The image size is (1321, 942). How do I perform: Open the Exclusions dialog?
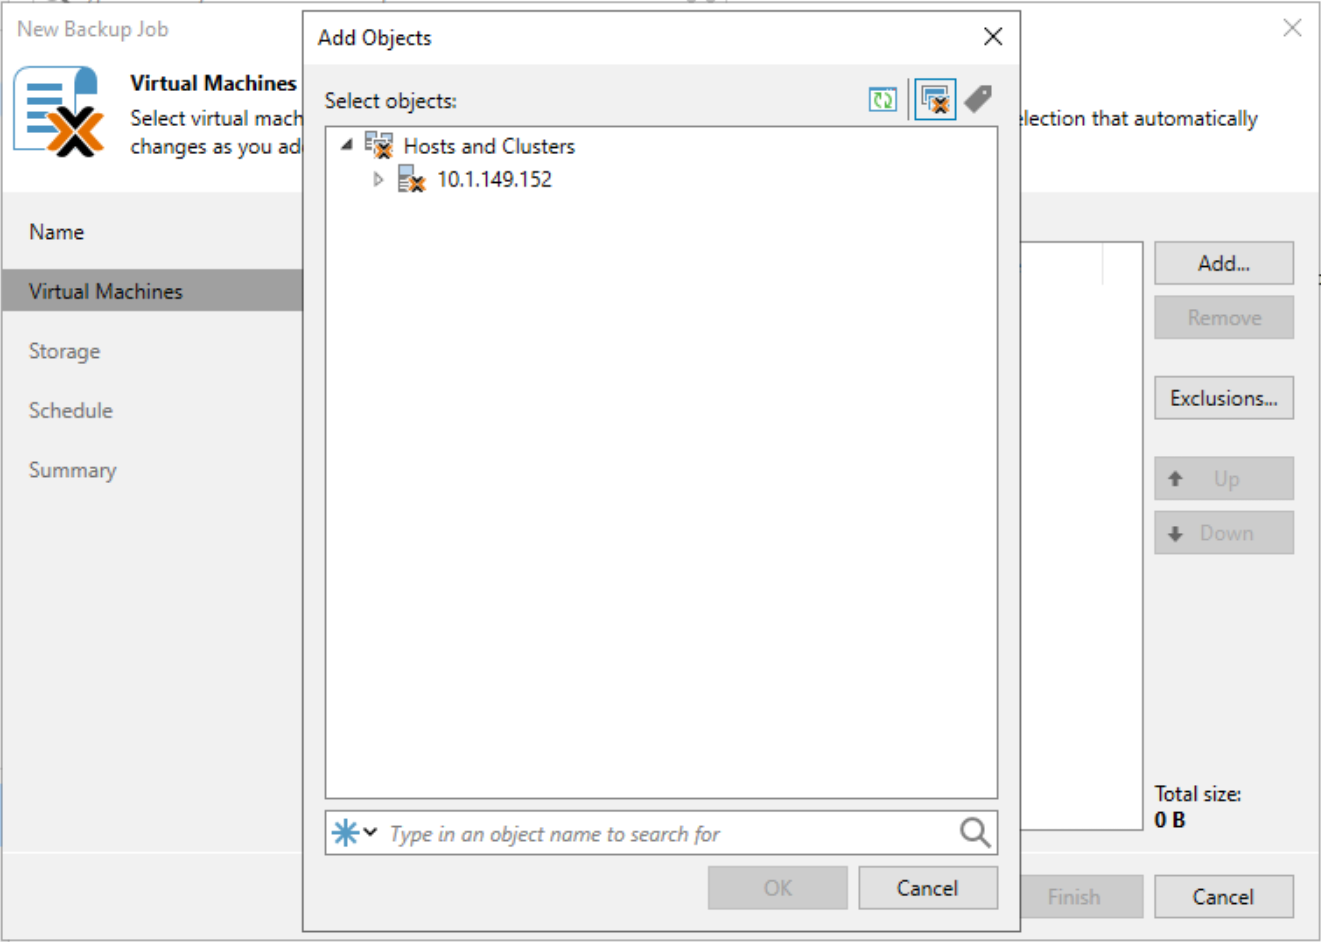(x=1223, y=397)
